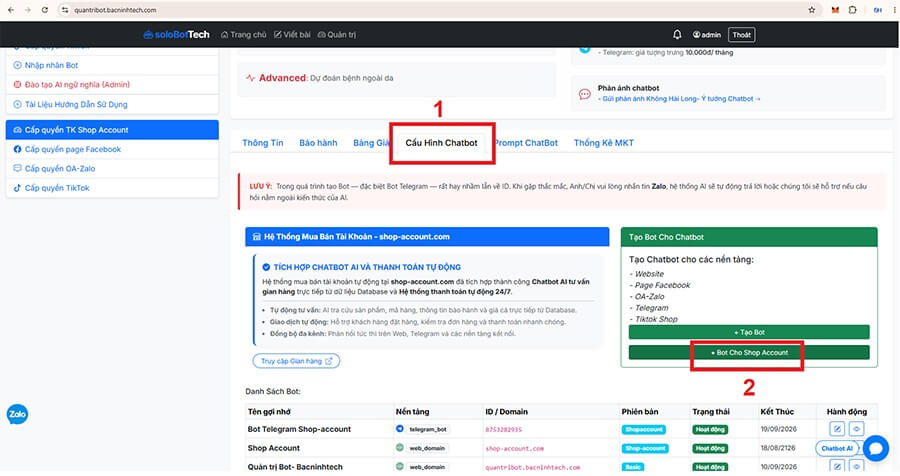Viewport: 900px width, 476px height.
Task: Switch to Thống Kê MKT tab
Action: [604, 142]
